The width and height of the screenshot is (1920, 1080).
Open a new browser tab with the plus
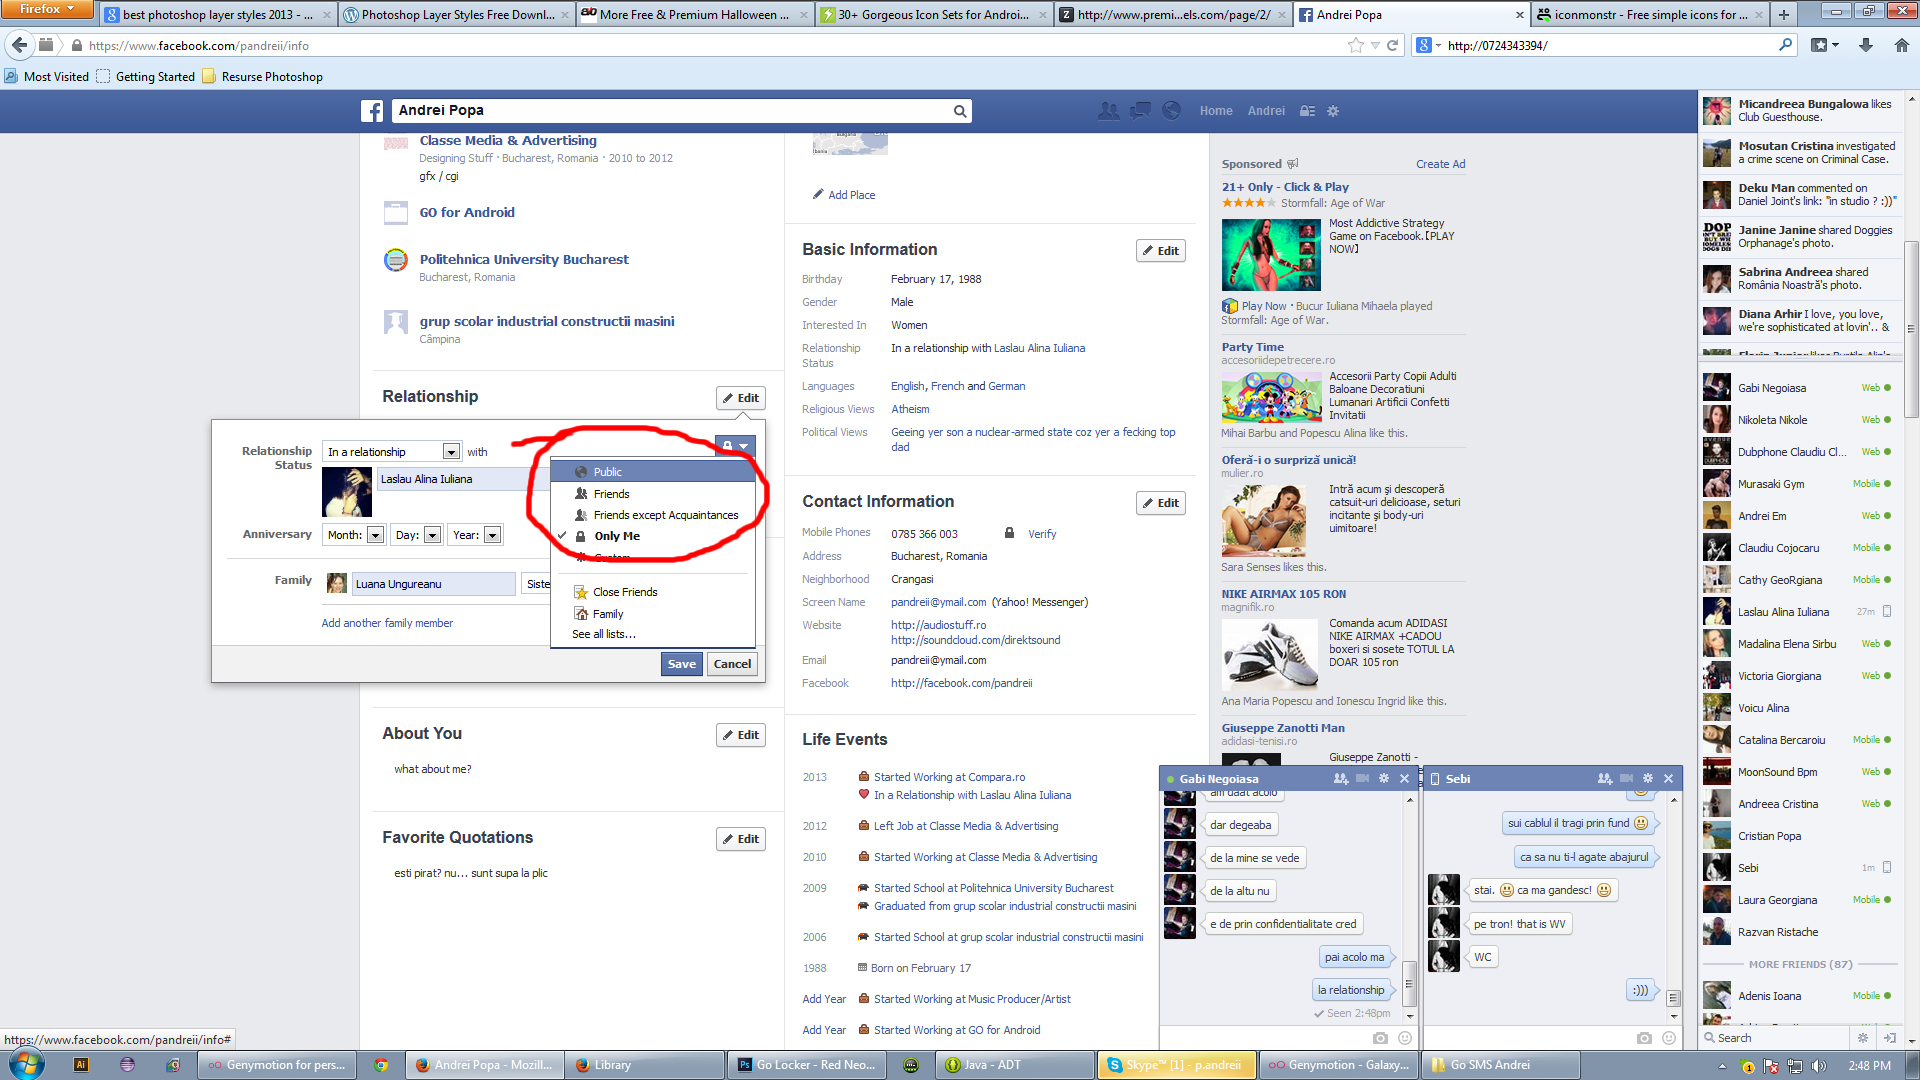pos(1784,15)
